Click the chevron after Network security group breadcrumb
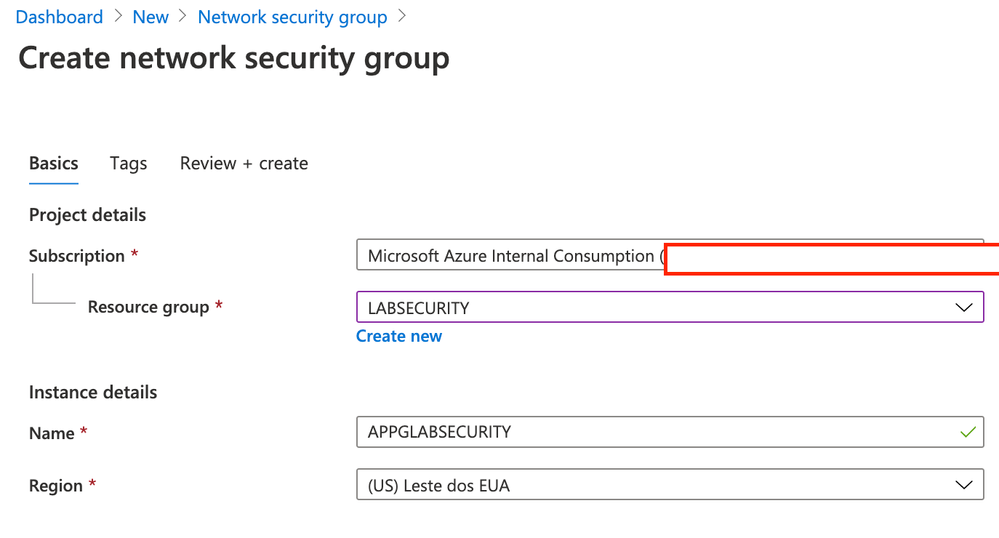Viewport: 999px width, 538px height. [x=402, y=17]
